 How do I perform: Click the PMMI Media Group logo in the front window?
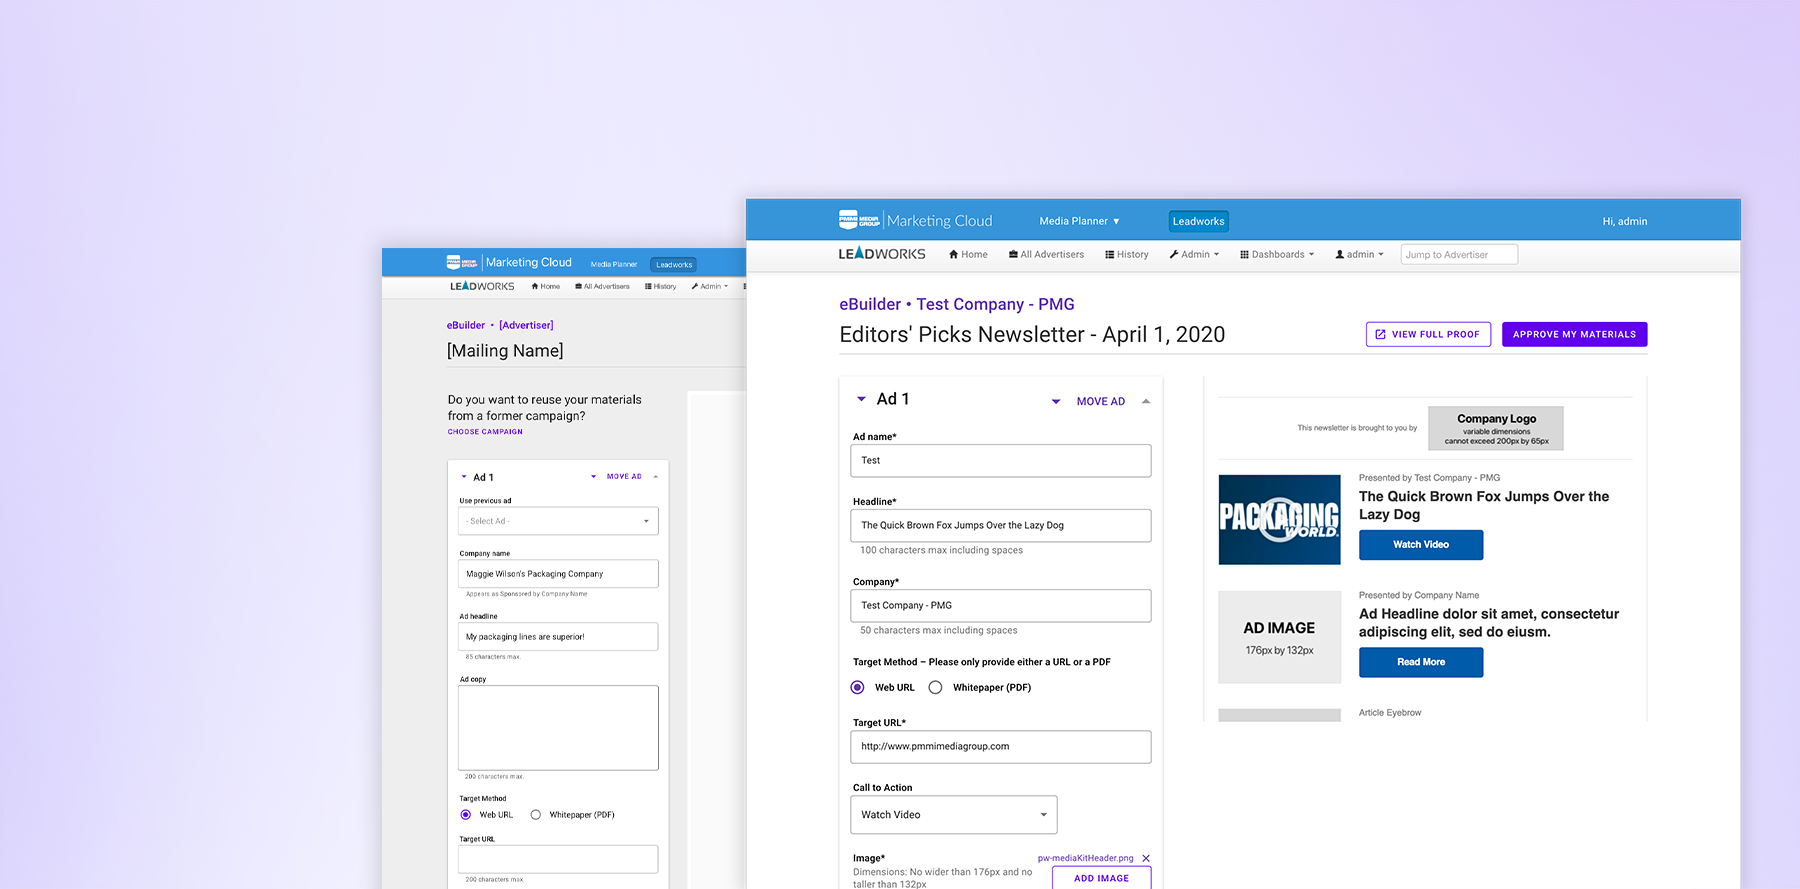(859, 221)
